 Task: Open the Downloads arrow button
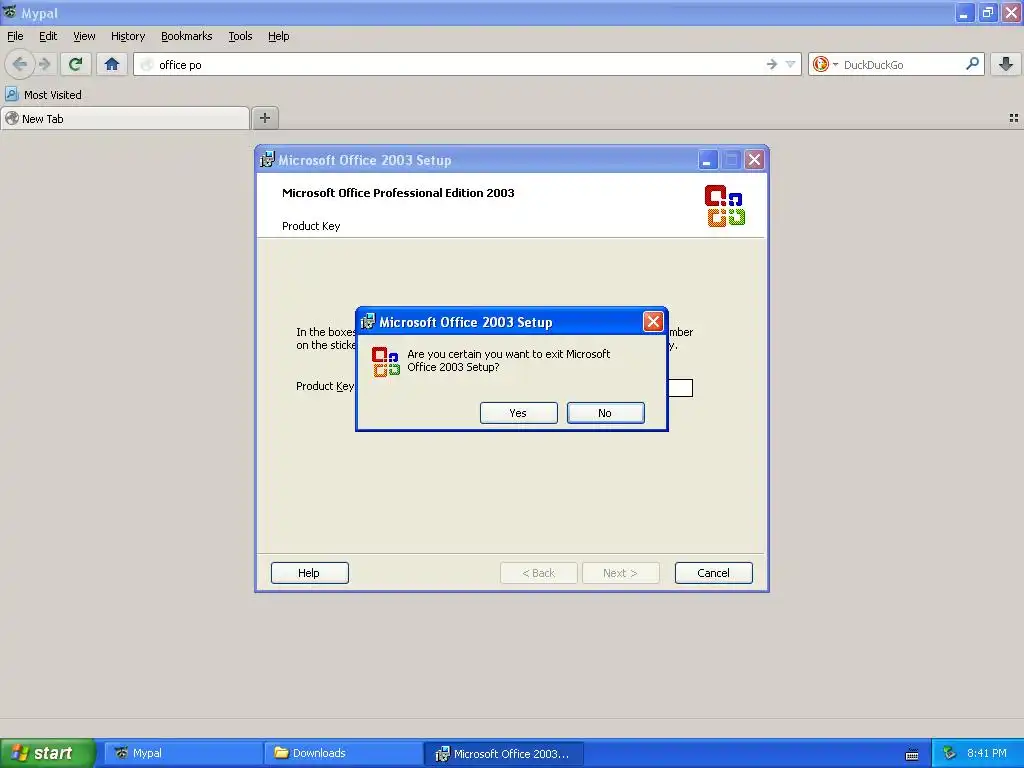click(x=1006, y=64)
